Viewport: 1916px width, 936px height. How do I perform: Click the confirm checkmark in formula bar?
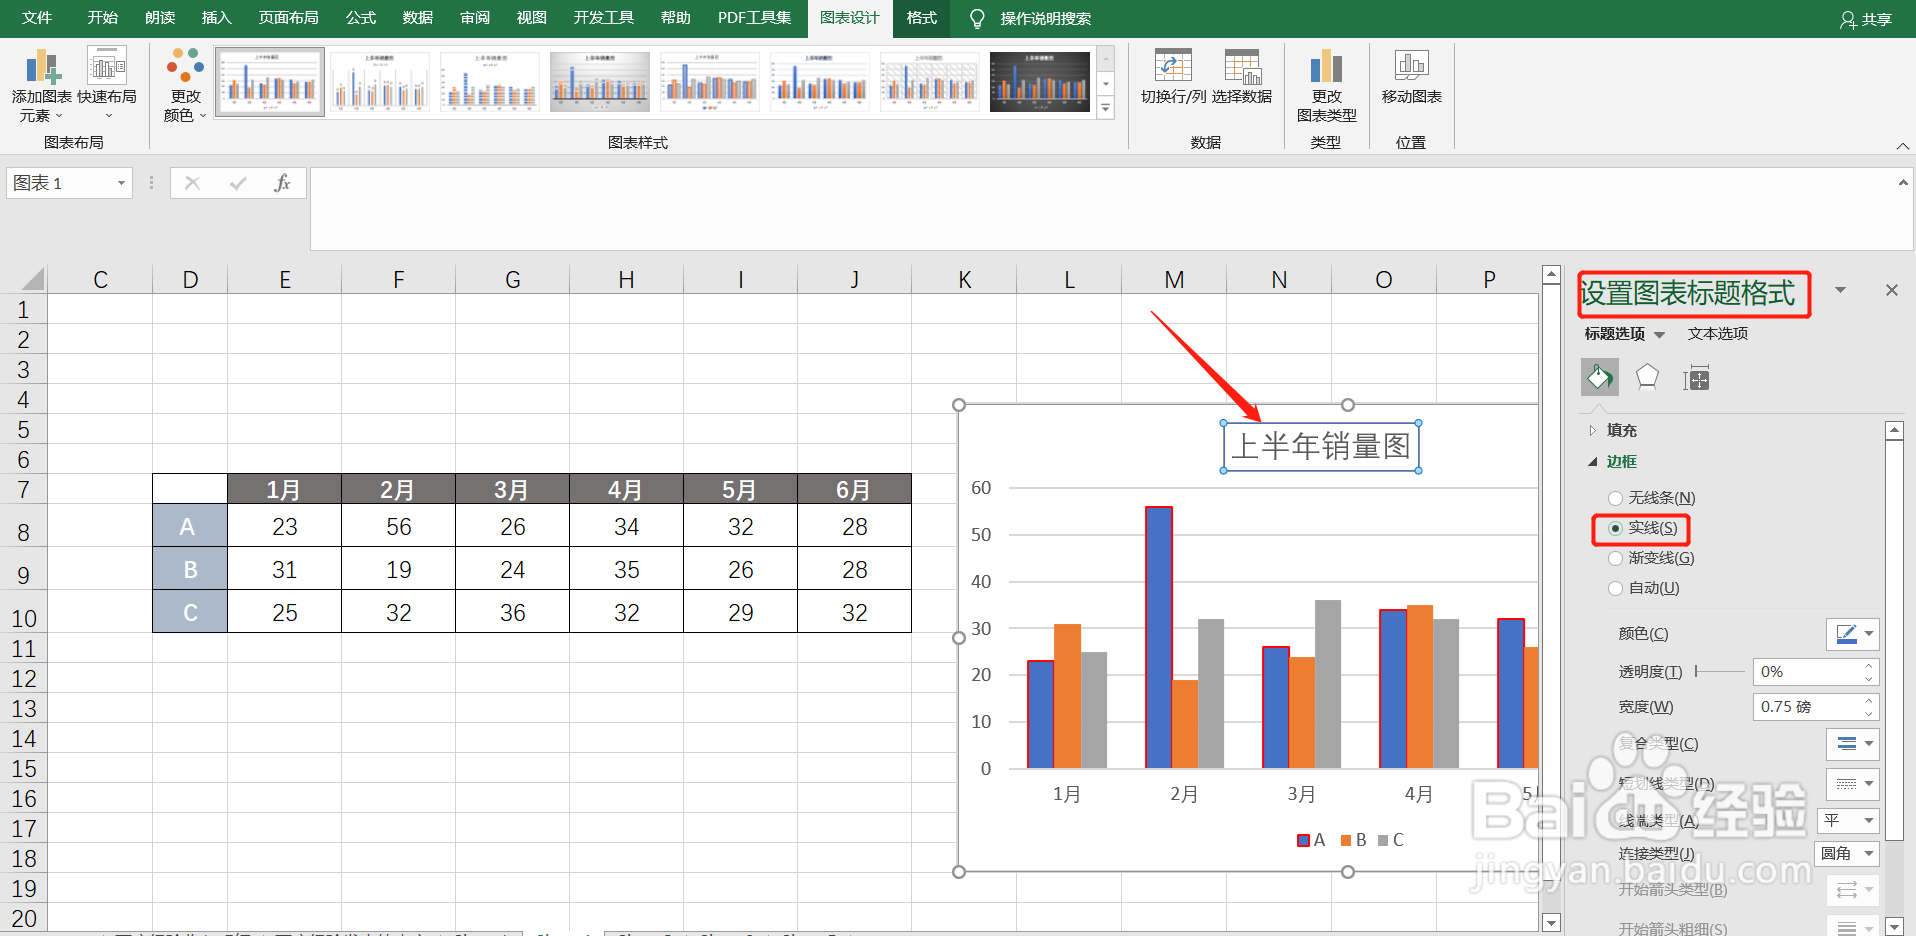238,183
